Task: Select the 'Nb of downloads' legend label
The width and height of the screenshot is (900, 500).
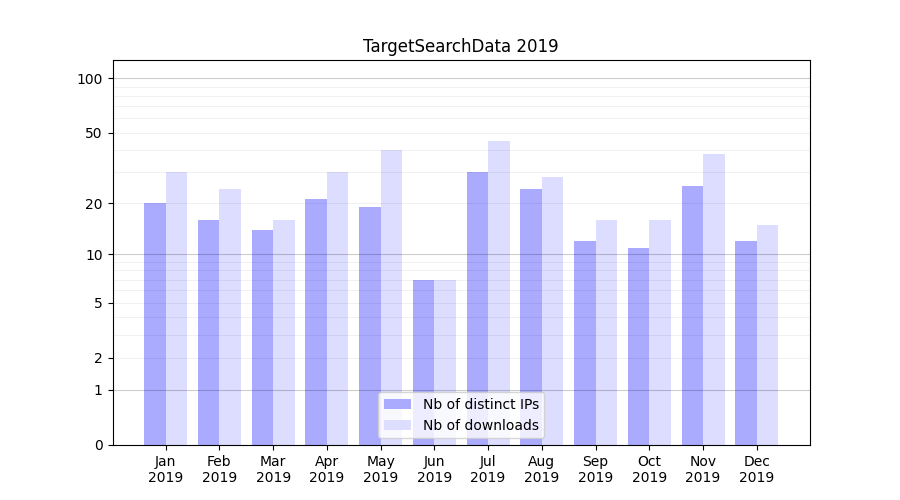Action: (x=480, y=425)
